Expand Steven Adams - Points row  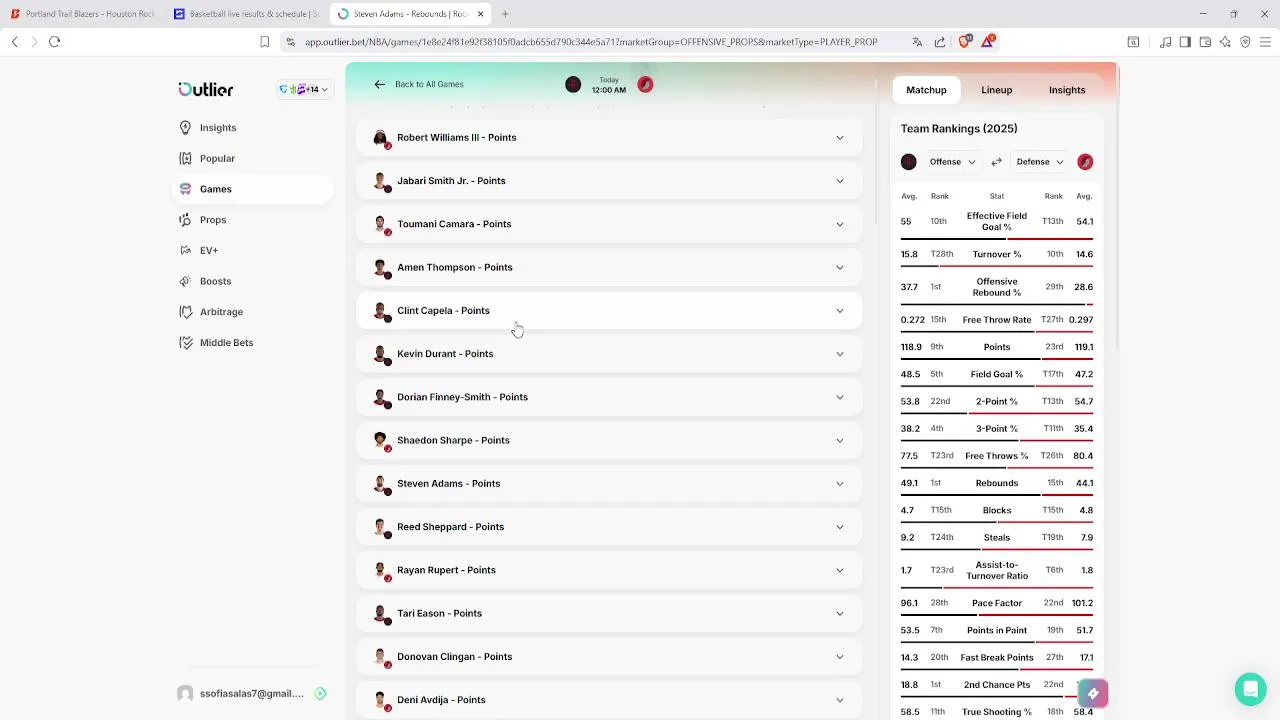tap(609, 484)
